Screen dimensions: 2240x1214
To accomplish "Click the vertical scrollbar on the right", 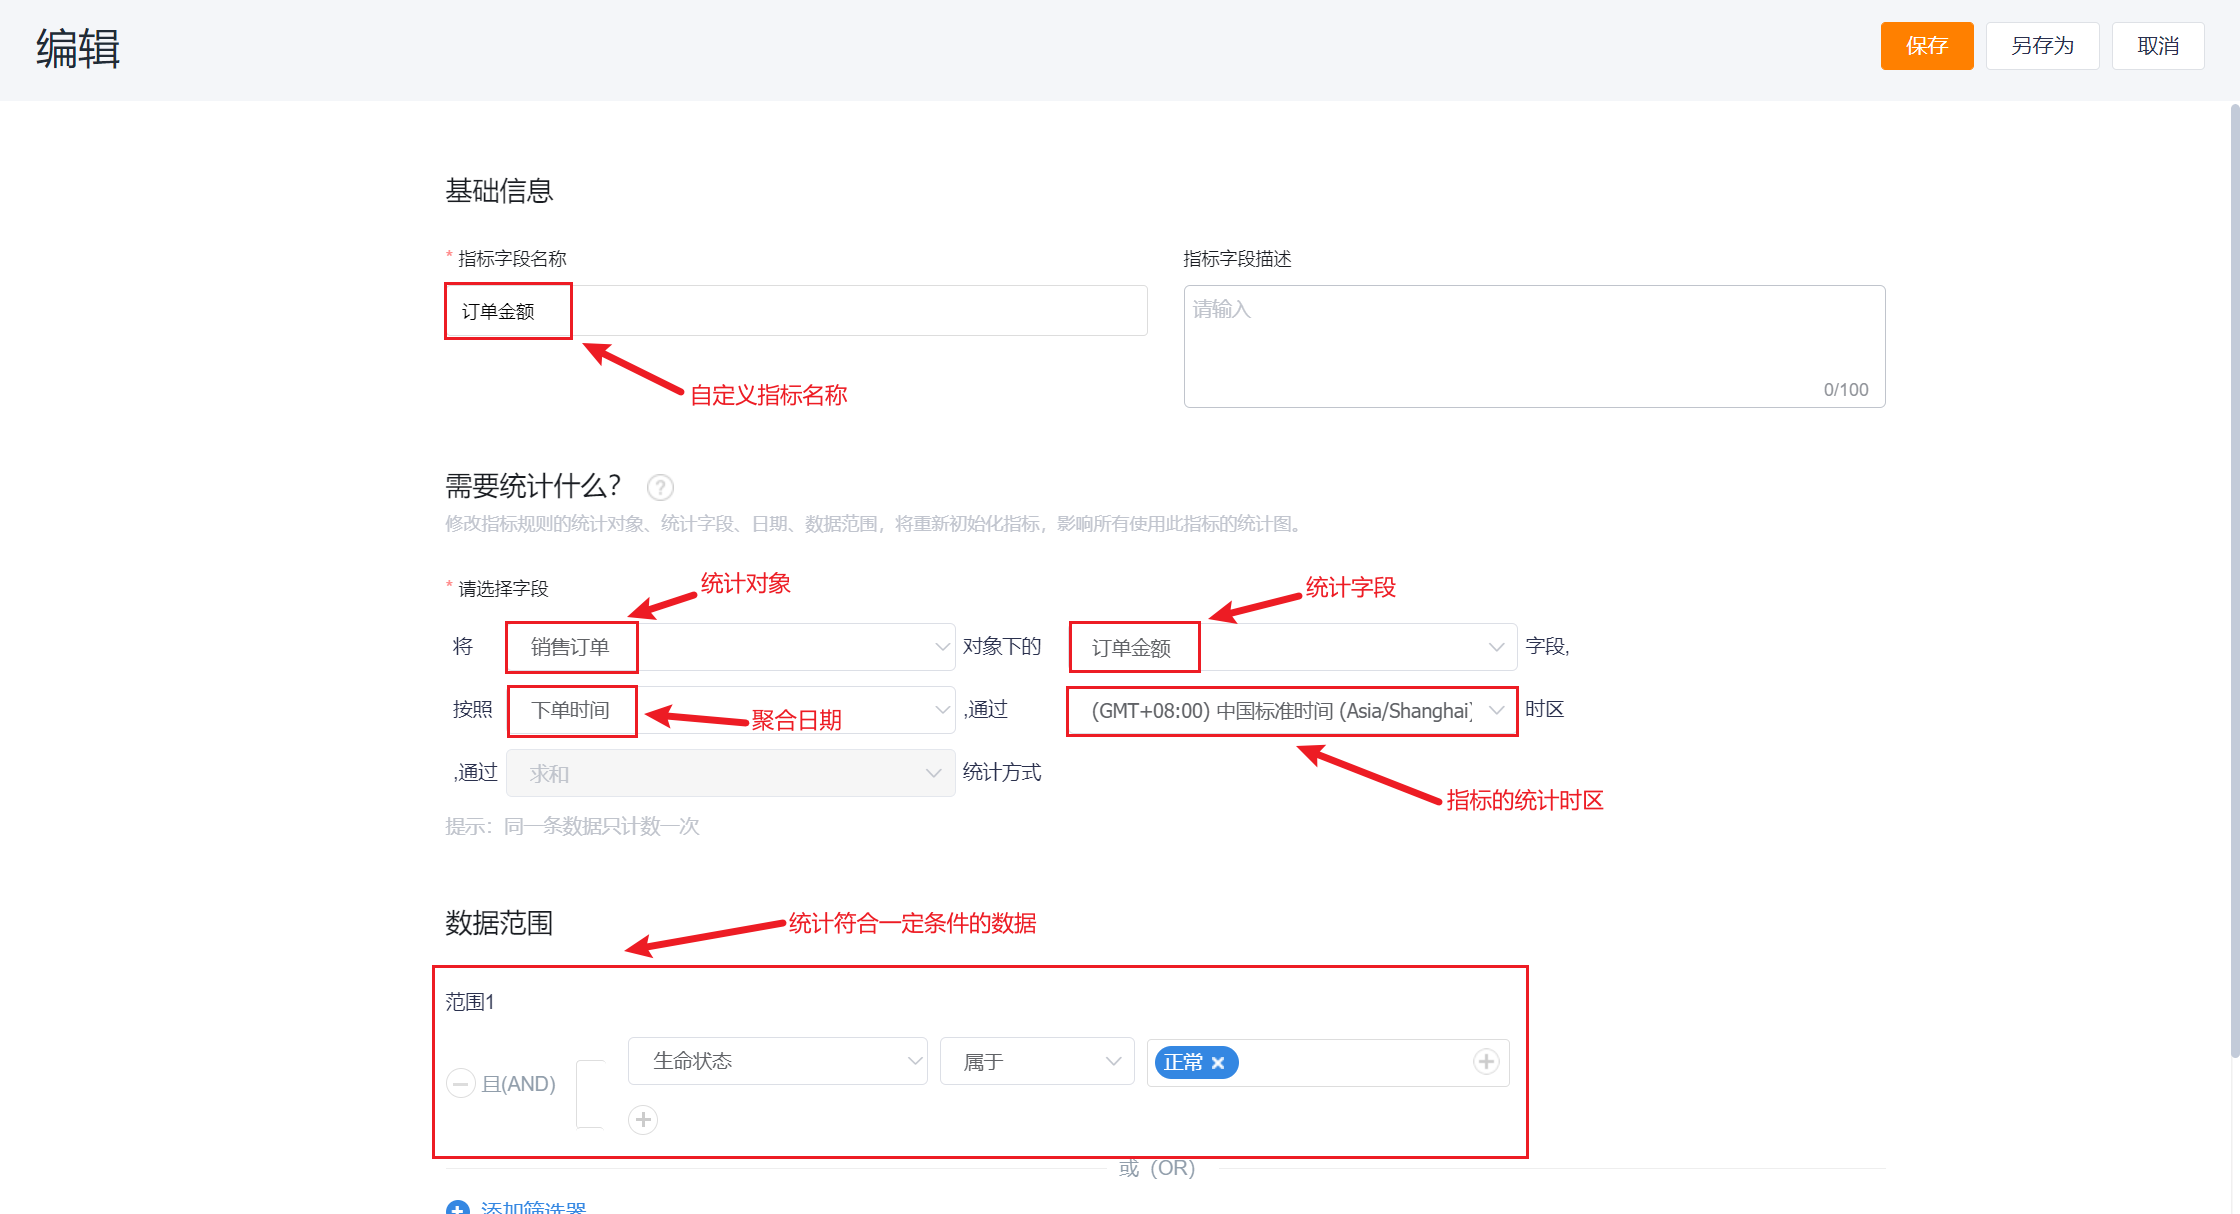I will pos(2235,580).
